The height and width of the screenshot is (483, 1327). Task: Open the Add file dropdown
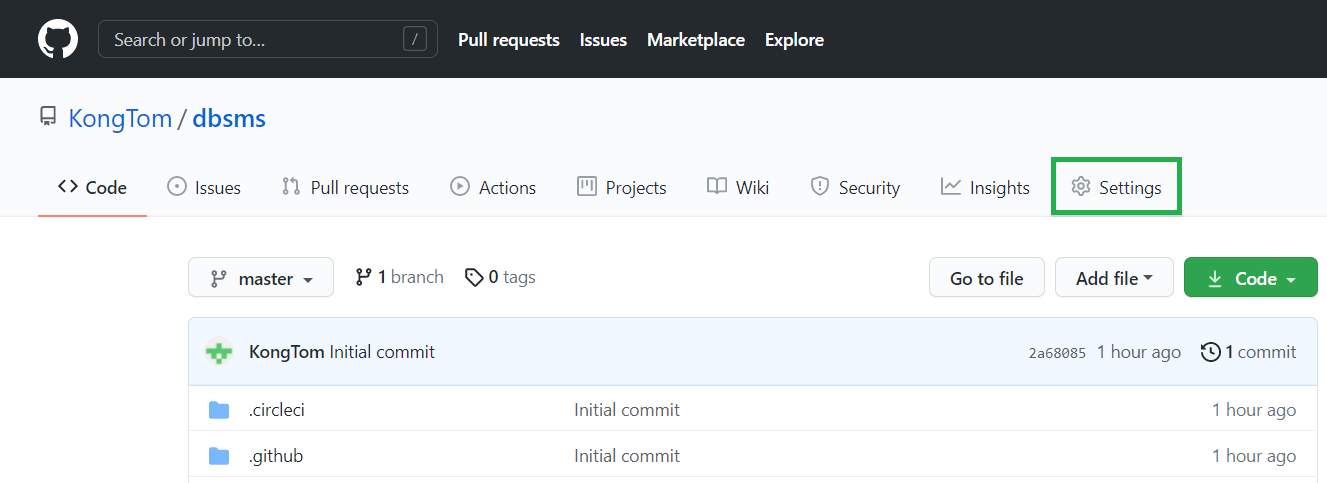(1114, 279)
